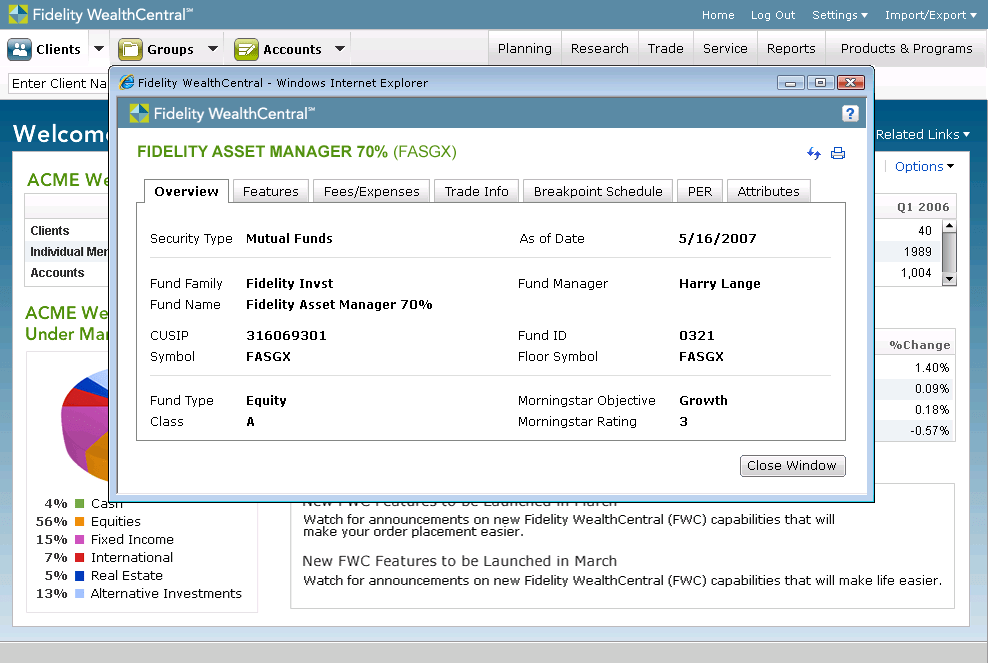Click the Fund Manager name Harry Lange
Screen dimensions: 988x663
720,284
